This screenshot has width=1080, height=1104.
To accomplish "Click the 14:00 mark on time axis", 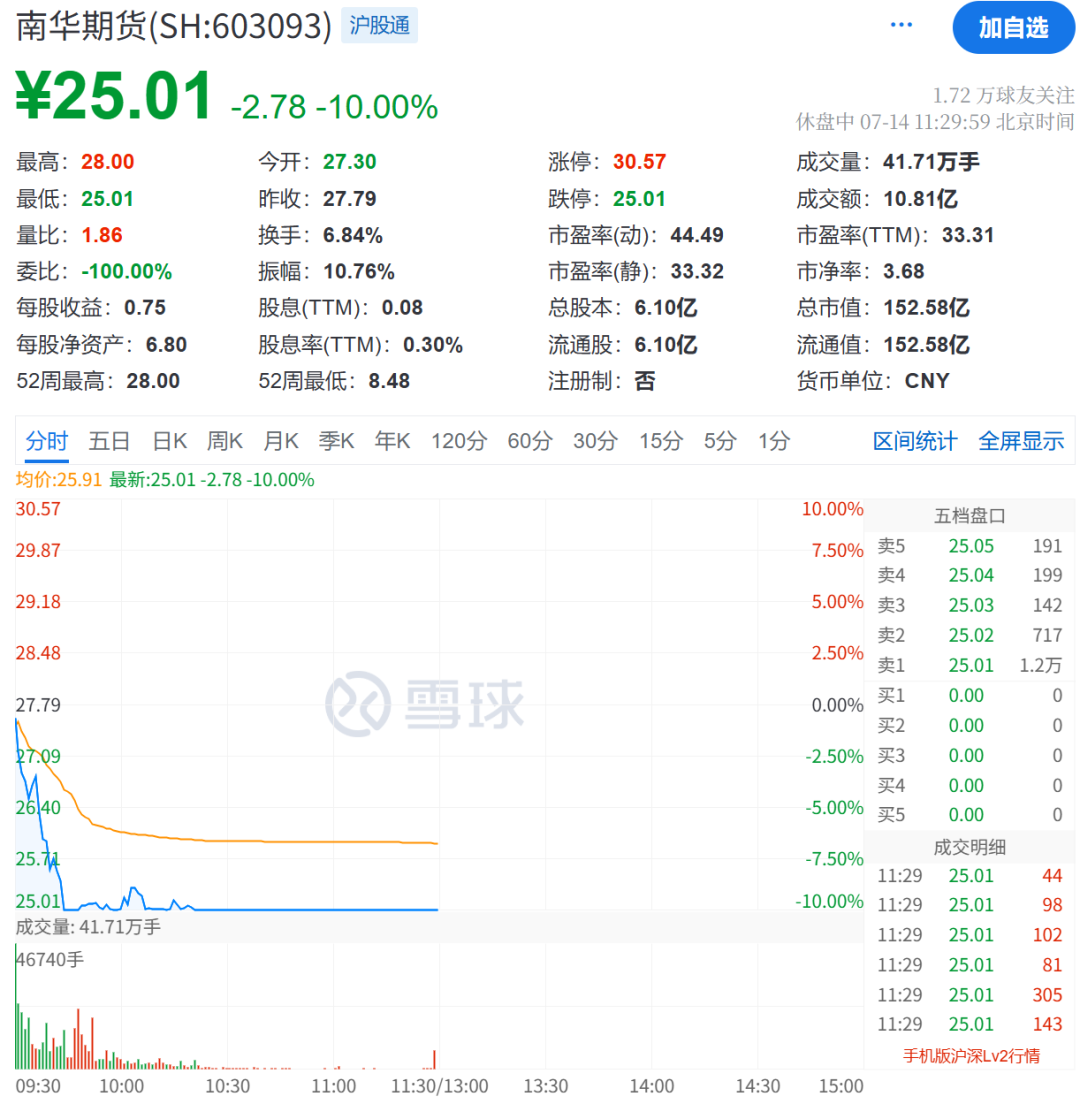I will click(x=651, y=1086).
